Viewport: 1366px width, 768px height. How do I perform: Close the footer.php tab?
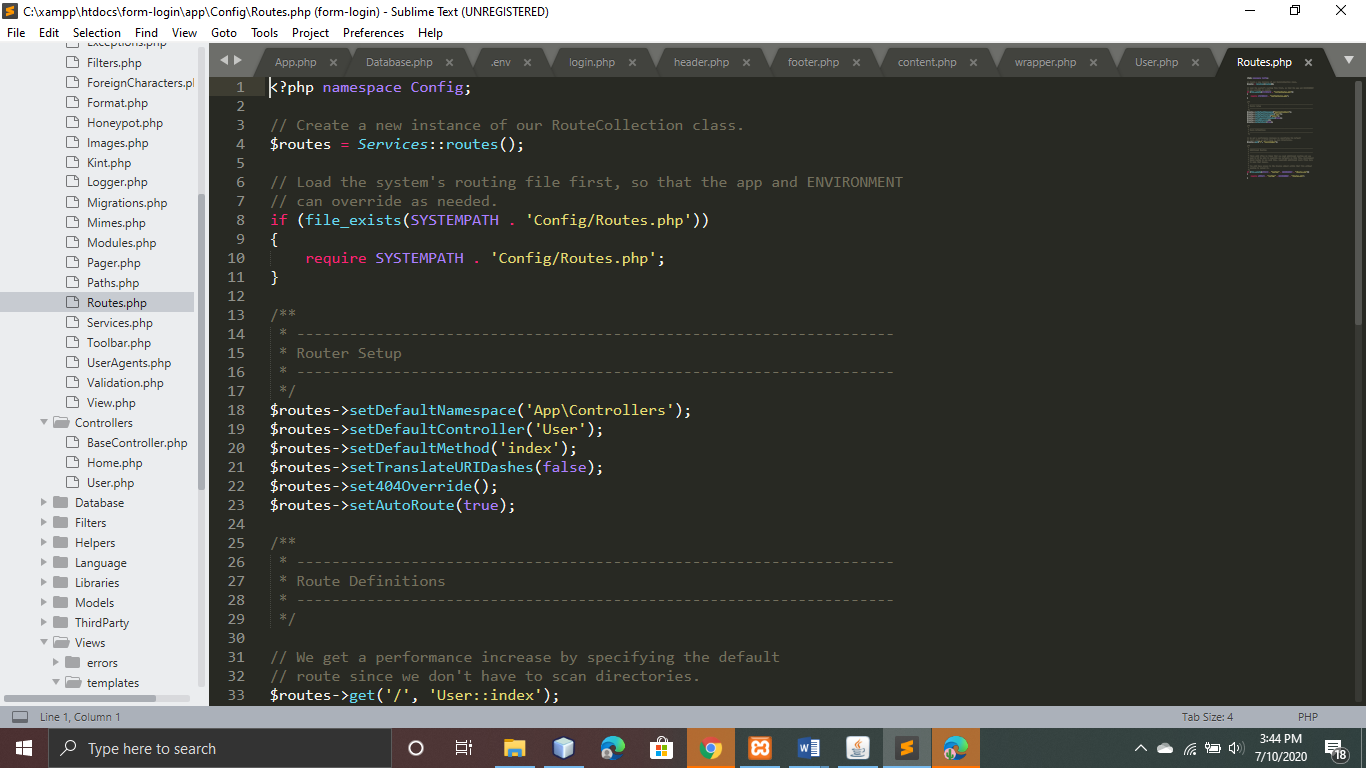pos(855,62)
